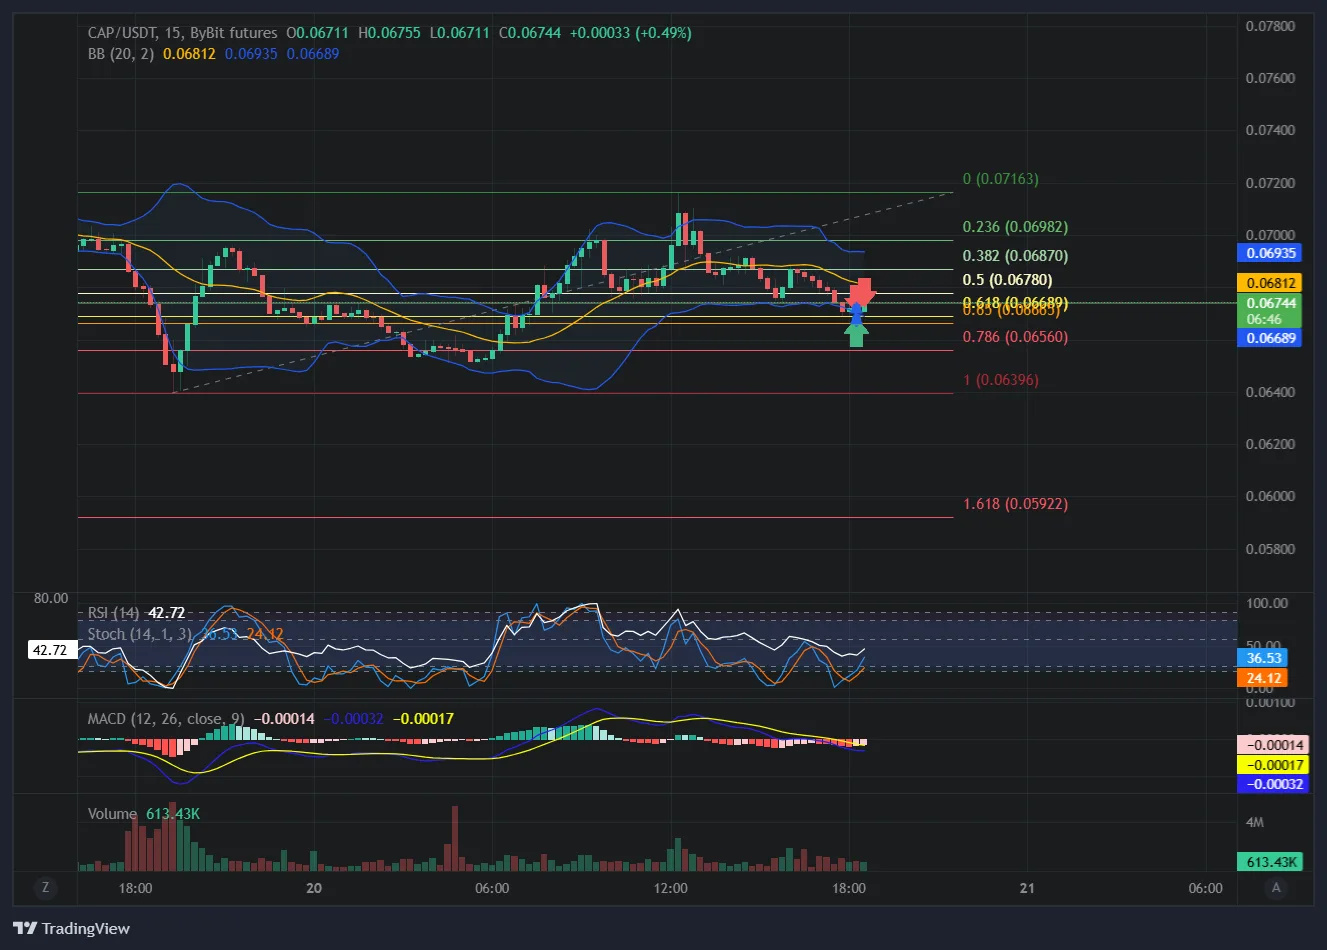The width and height of the screenshot is (1327, 950).
Task: Select the Fib 0.382 (0.06870) level label
Action: (1015, 256)
